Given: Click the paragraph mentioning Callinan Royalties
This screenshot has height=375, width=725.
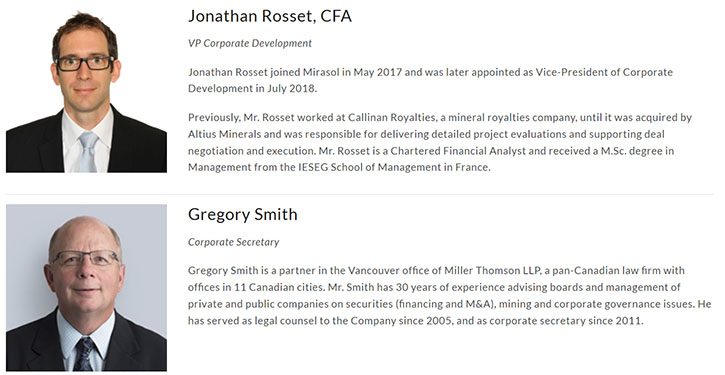Looking at the screenshot, I should pos(440,142).
